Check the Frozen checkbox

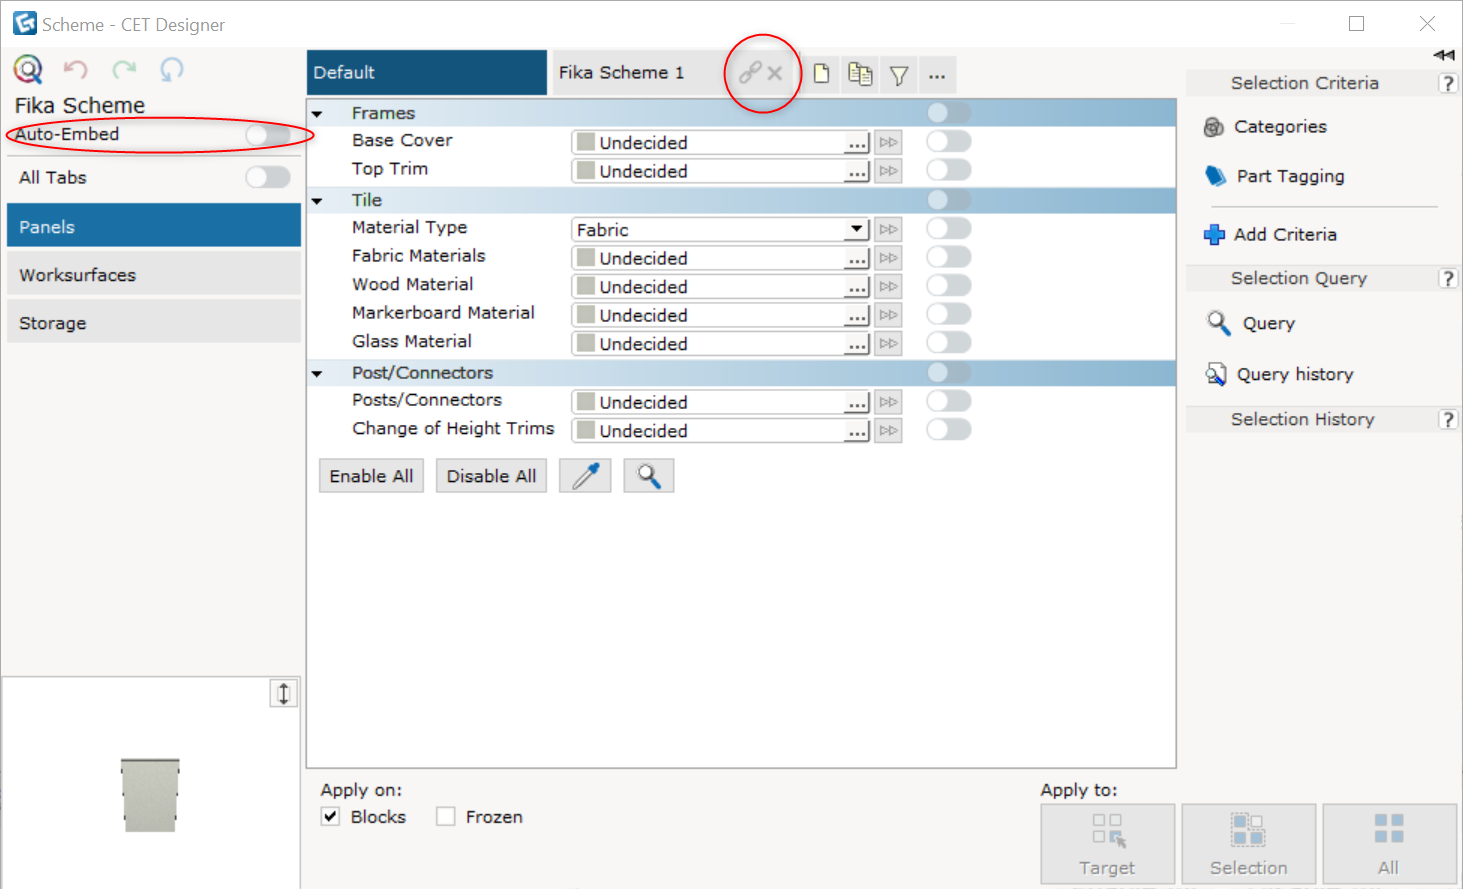click(x=446, y=817)
